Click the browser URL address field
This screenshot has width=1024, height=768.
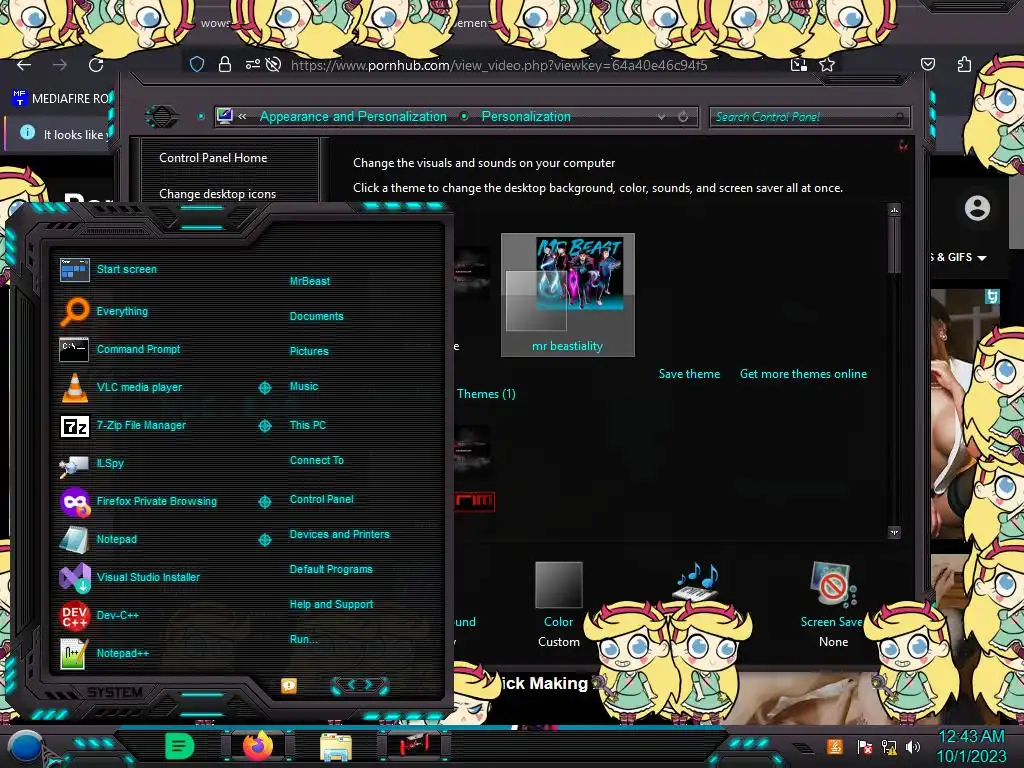pos(499,65)
